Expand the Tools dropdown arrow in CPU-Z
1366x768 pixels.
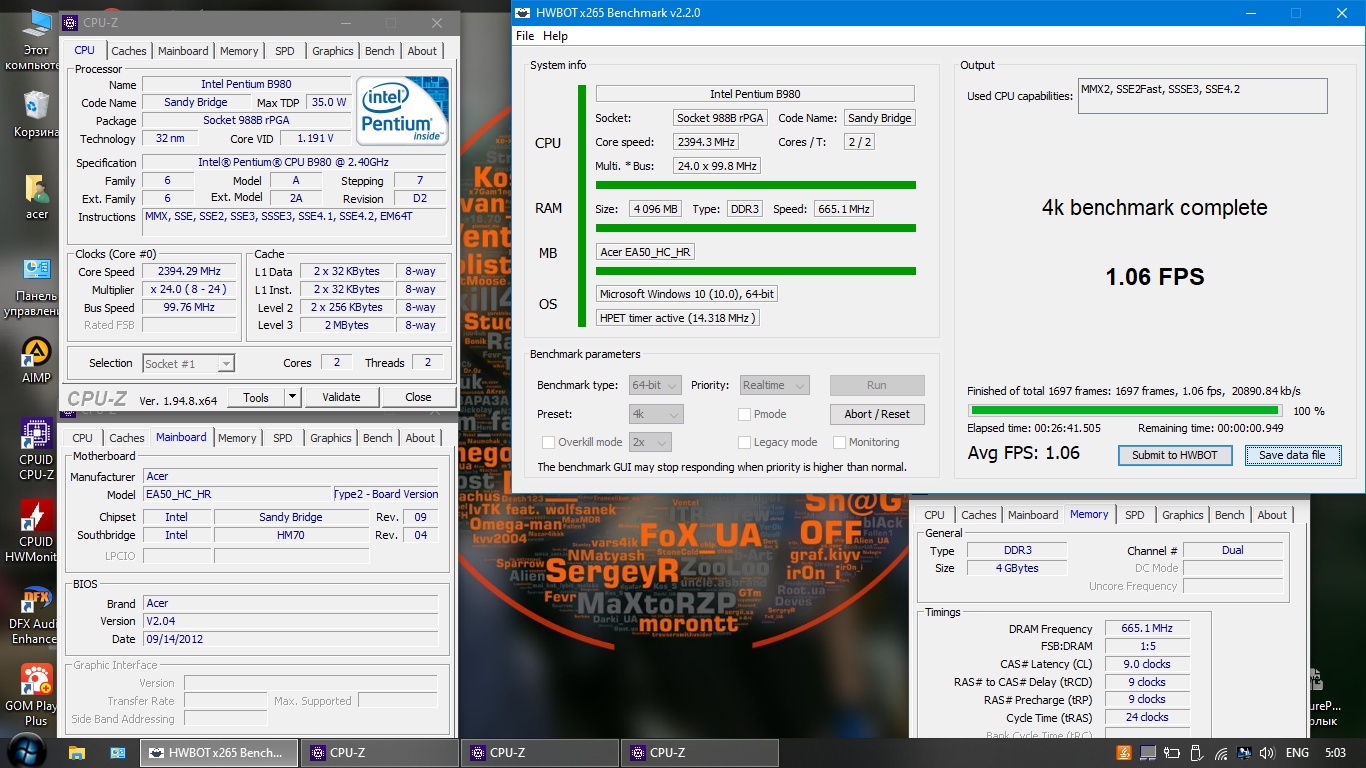(292, 397)
